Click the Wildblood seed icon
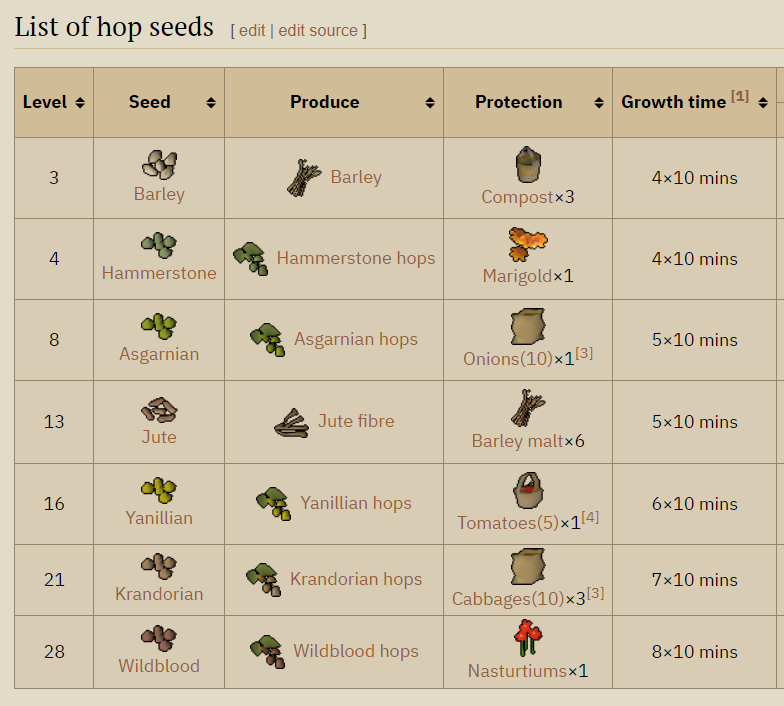This screenshot has width=784, height=706. (x=159, y=639)
